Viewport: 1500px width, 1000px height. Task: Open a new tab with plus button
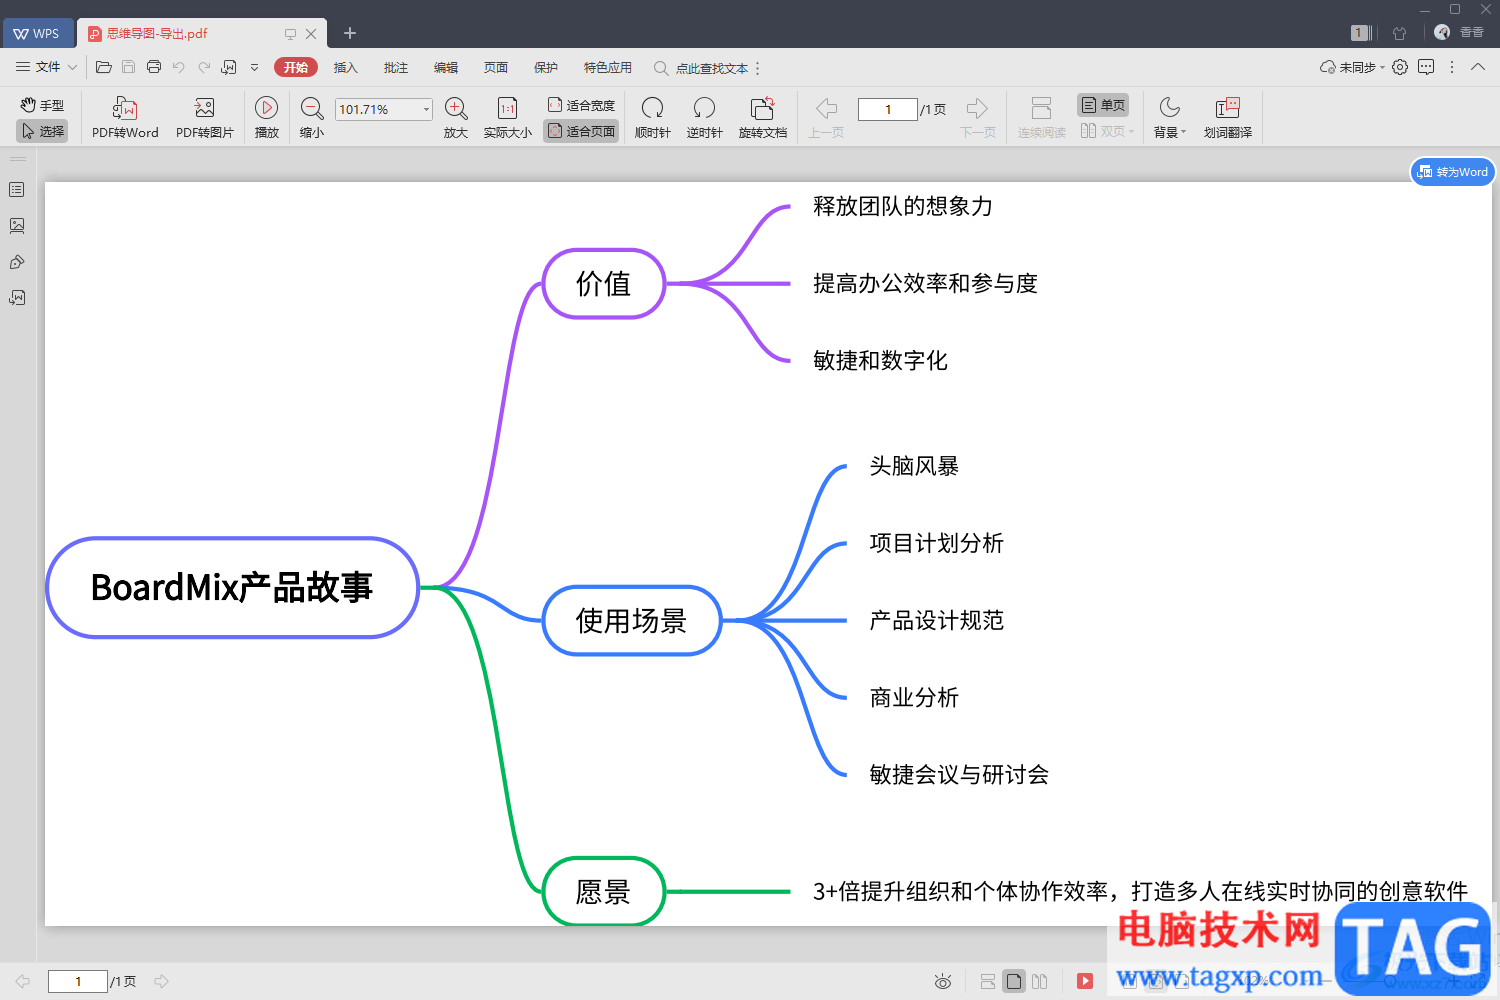350,33
